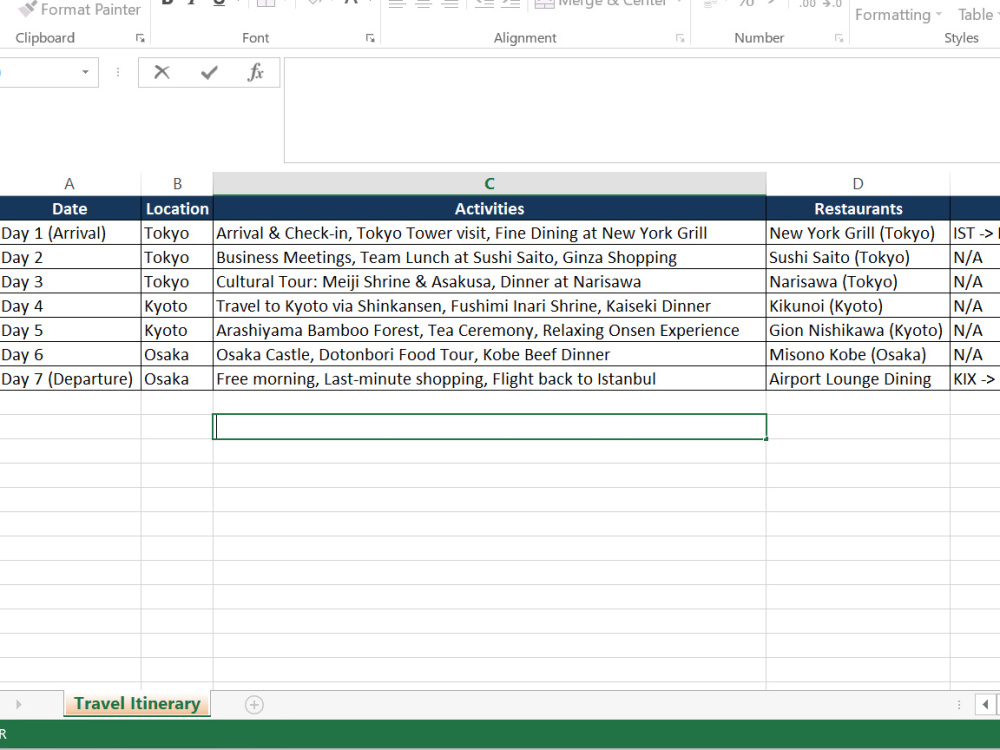Select the Day 6 date cell
Image resolution: width=1000 pixels, height=750 pixels.
70,354
